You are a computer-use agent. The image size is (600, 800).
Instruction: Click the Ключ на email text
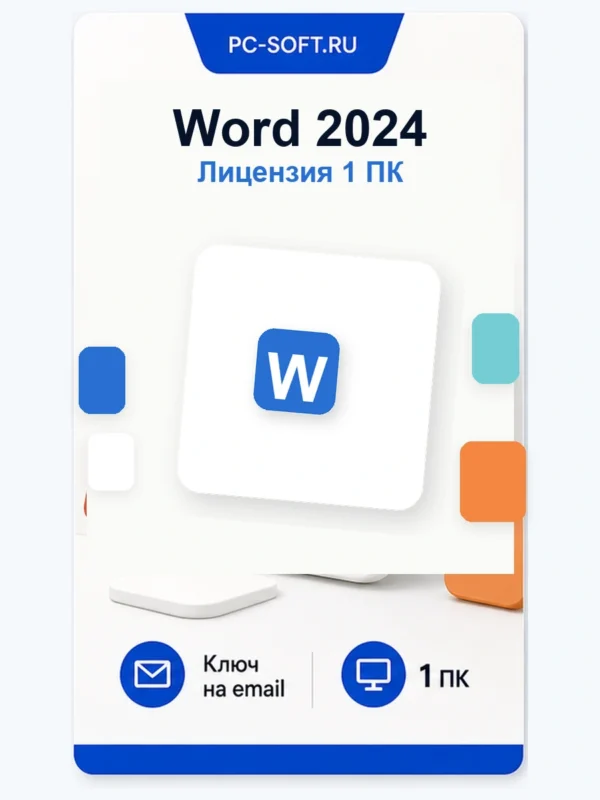click(243, 677)
